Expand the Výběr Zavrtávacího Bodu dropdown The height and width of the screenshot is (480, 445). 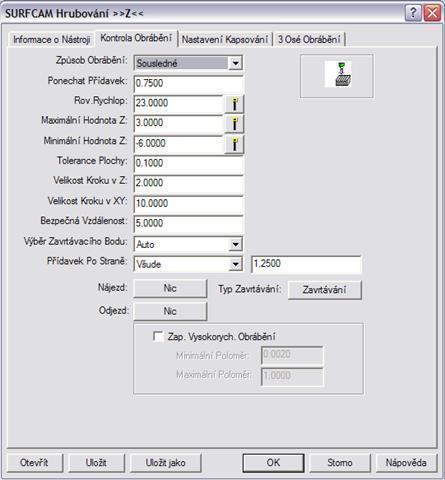click(235, 244)
